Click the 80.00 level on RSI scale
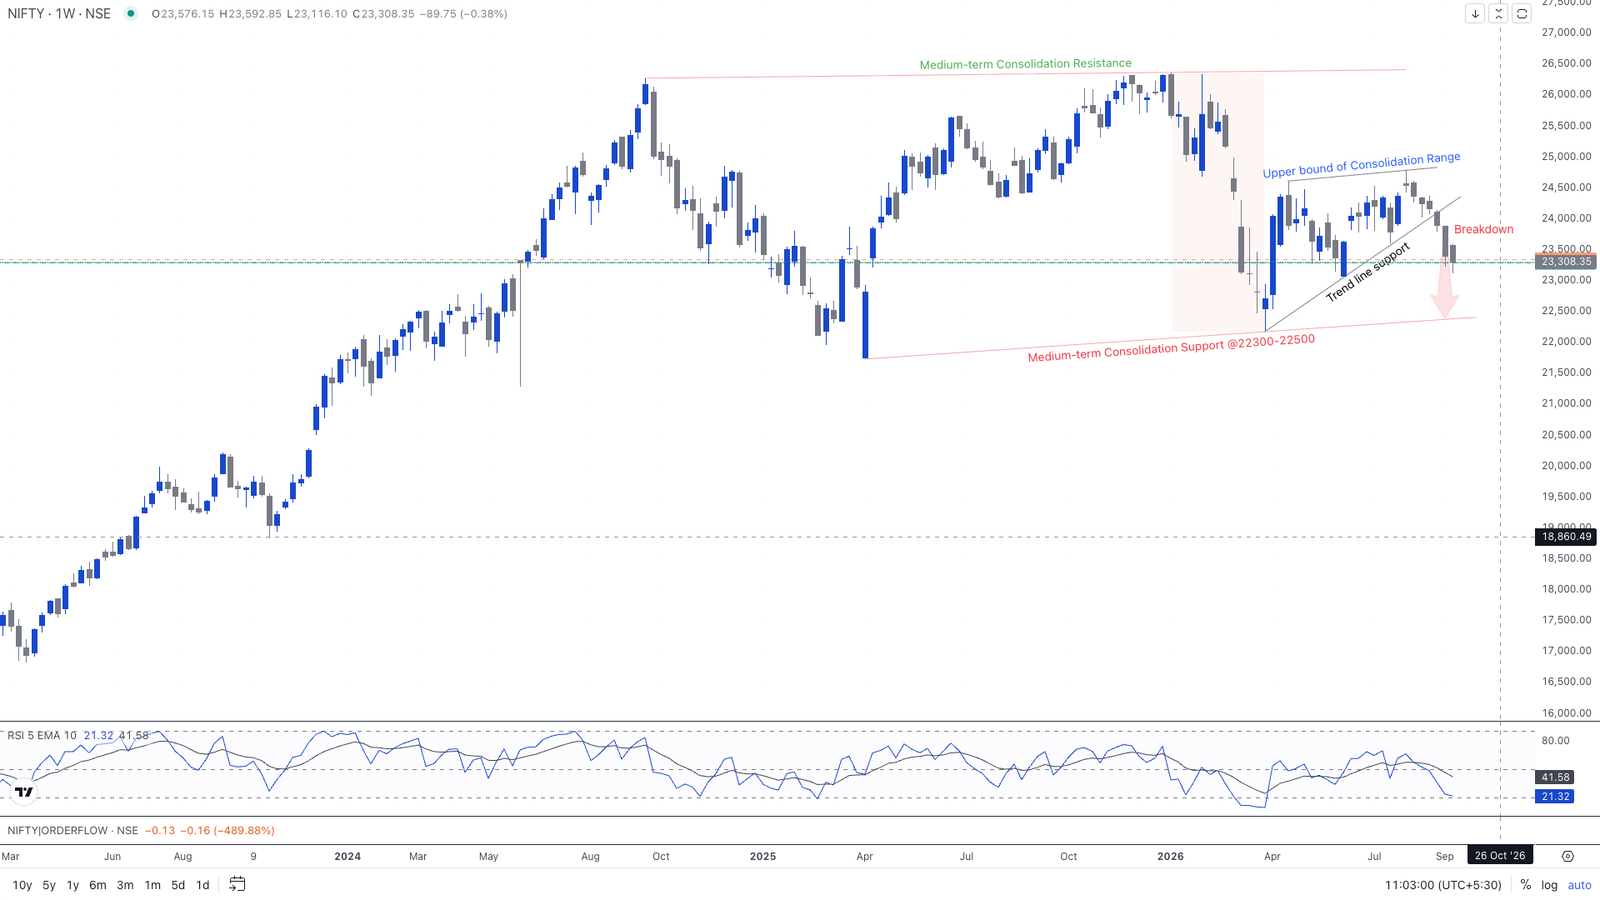The height and width of the screenshot is (900, 1600). click(1556, 741)
